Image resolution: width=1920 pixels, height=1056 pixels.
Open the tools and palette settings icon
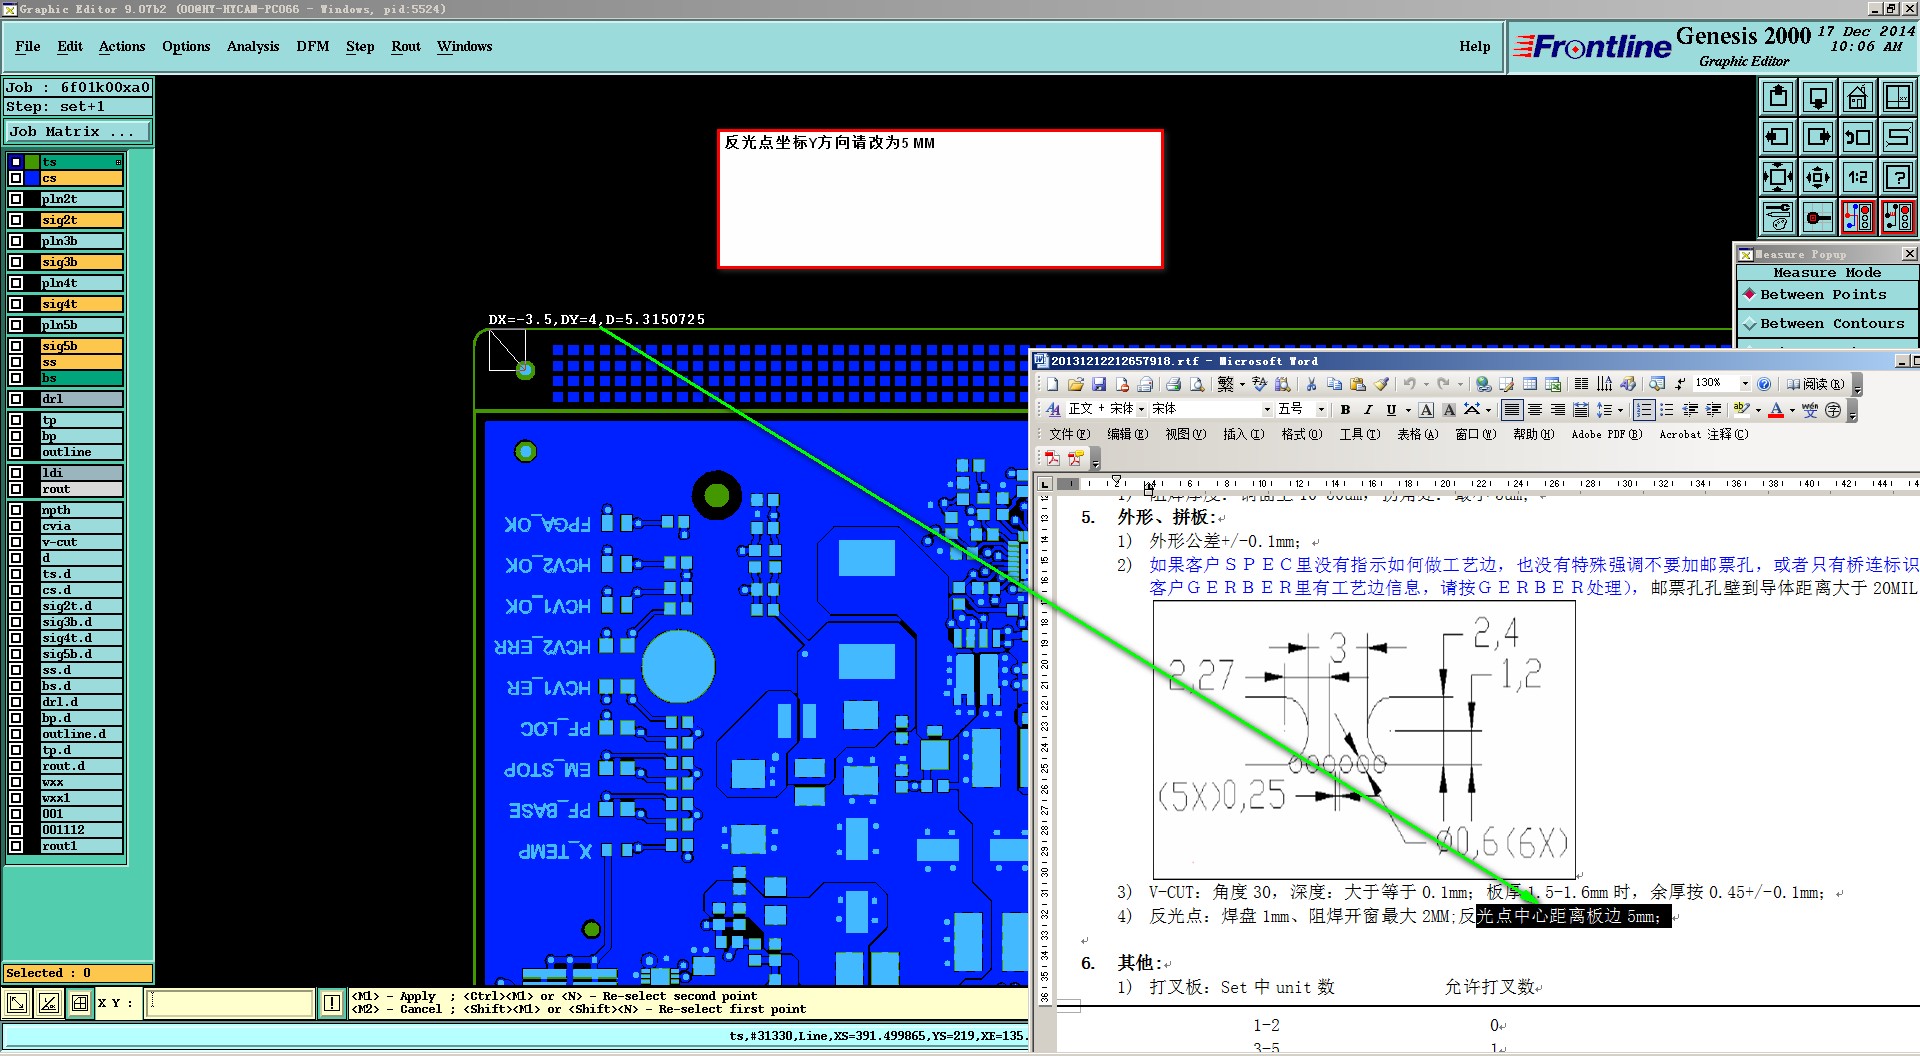pyautogui.click(x=1778, y=217)
